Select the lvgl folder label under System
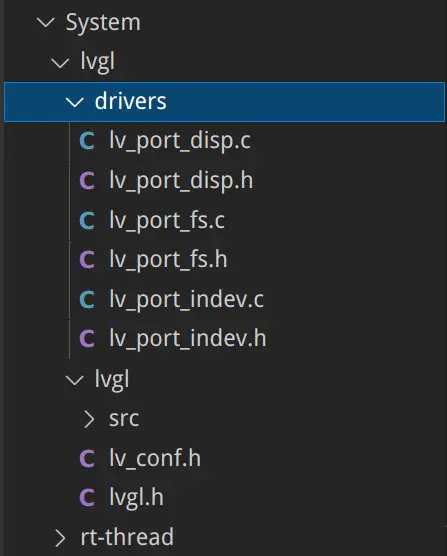Screen dimensions: 447x556 [x=98, y=63]
